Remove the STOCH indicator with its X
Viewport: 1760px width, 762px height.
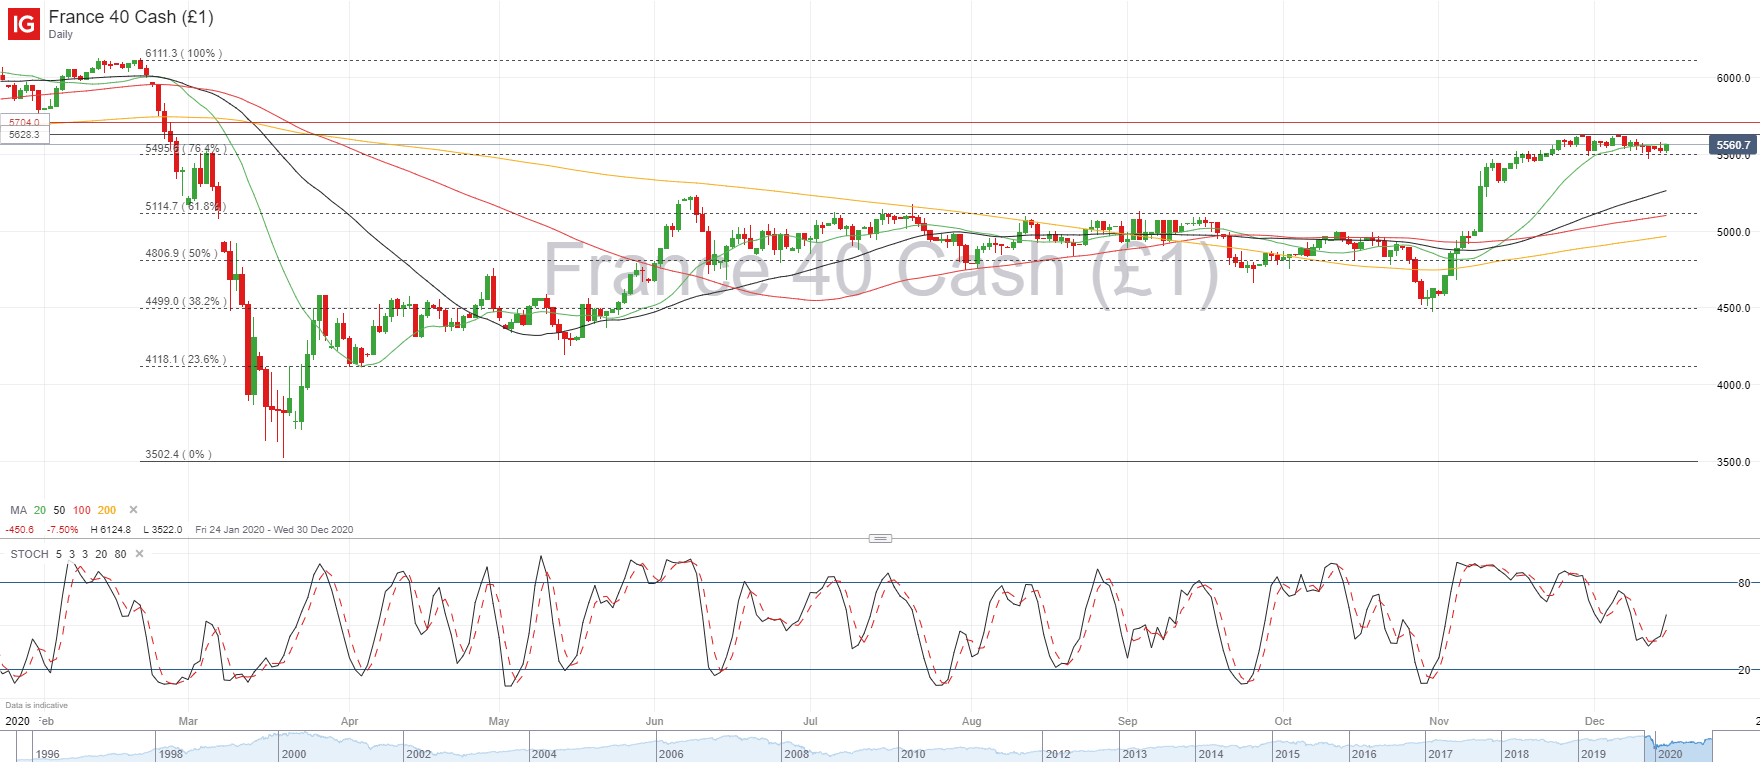point(139,554)
